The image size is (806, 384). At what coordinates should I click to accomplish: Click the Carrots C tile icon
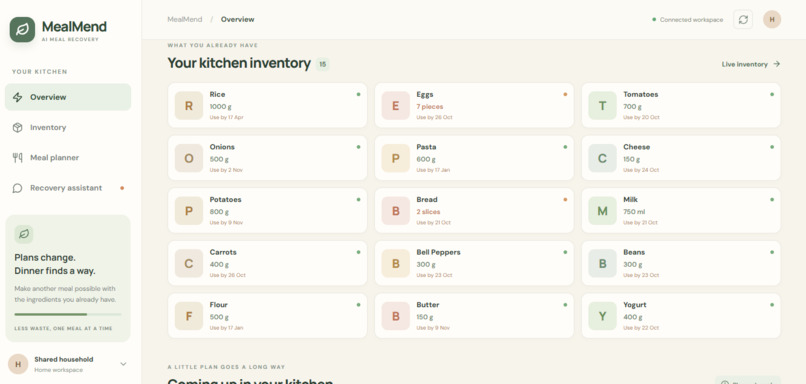(189, 264)
